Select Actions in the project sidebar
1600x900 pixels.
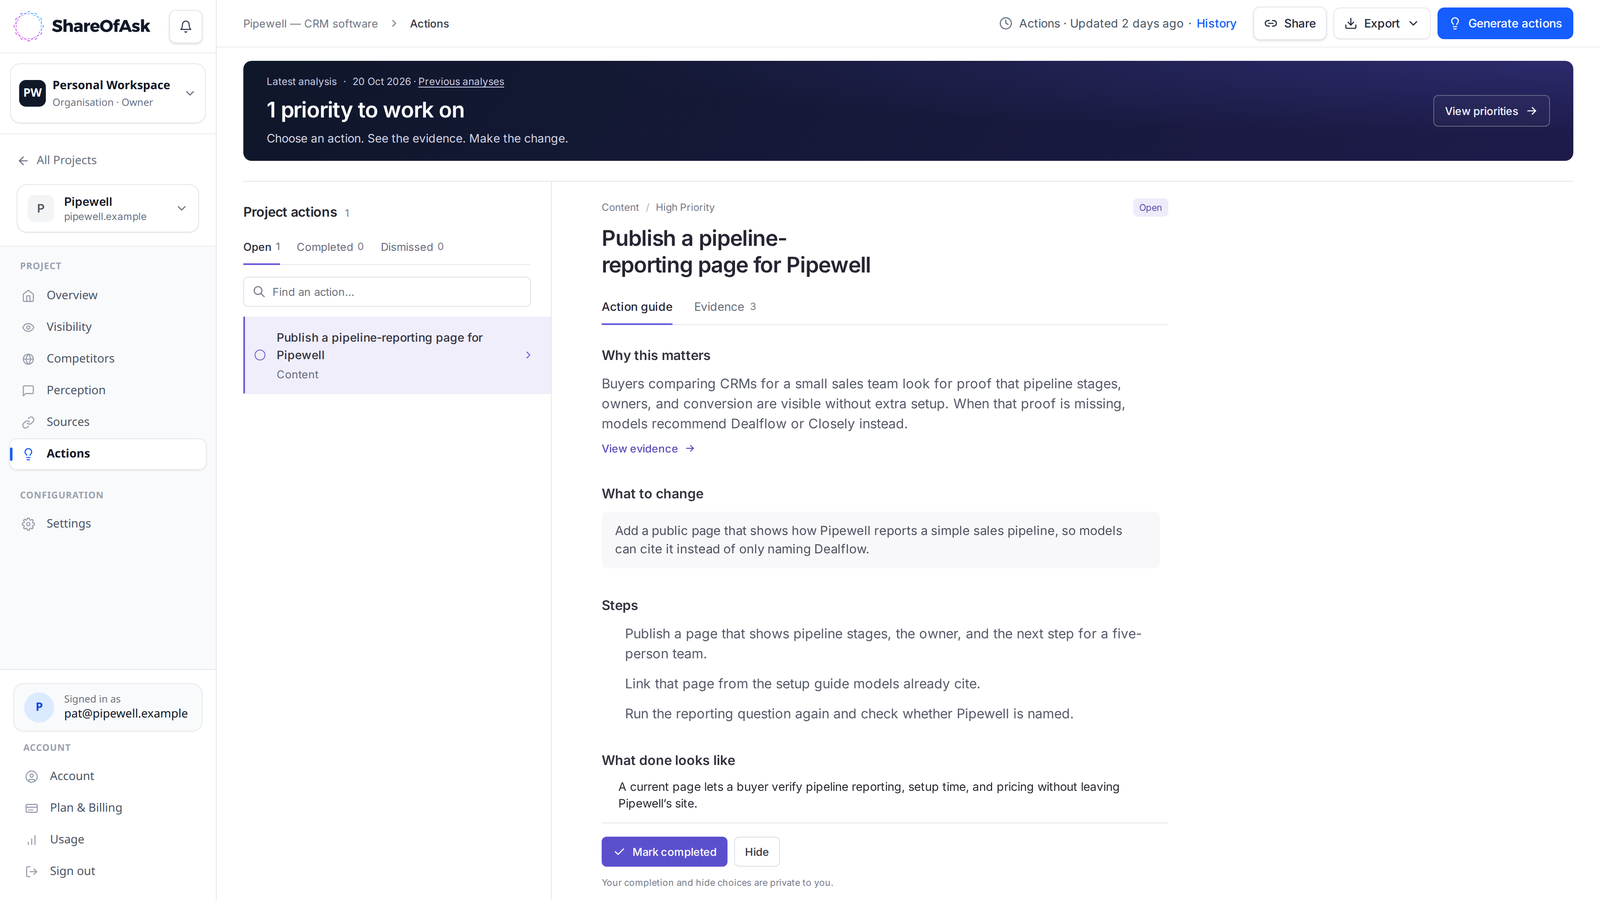tap(108, 454)
